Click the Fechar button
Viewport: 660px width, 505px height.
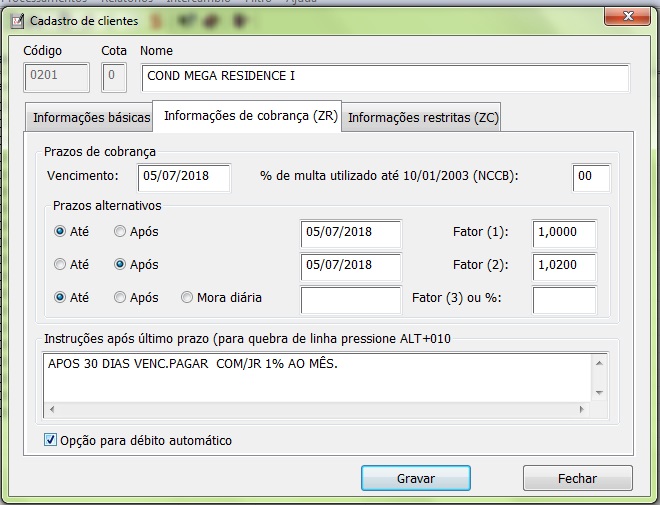[x=577, y=479]
